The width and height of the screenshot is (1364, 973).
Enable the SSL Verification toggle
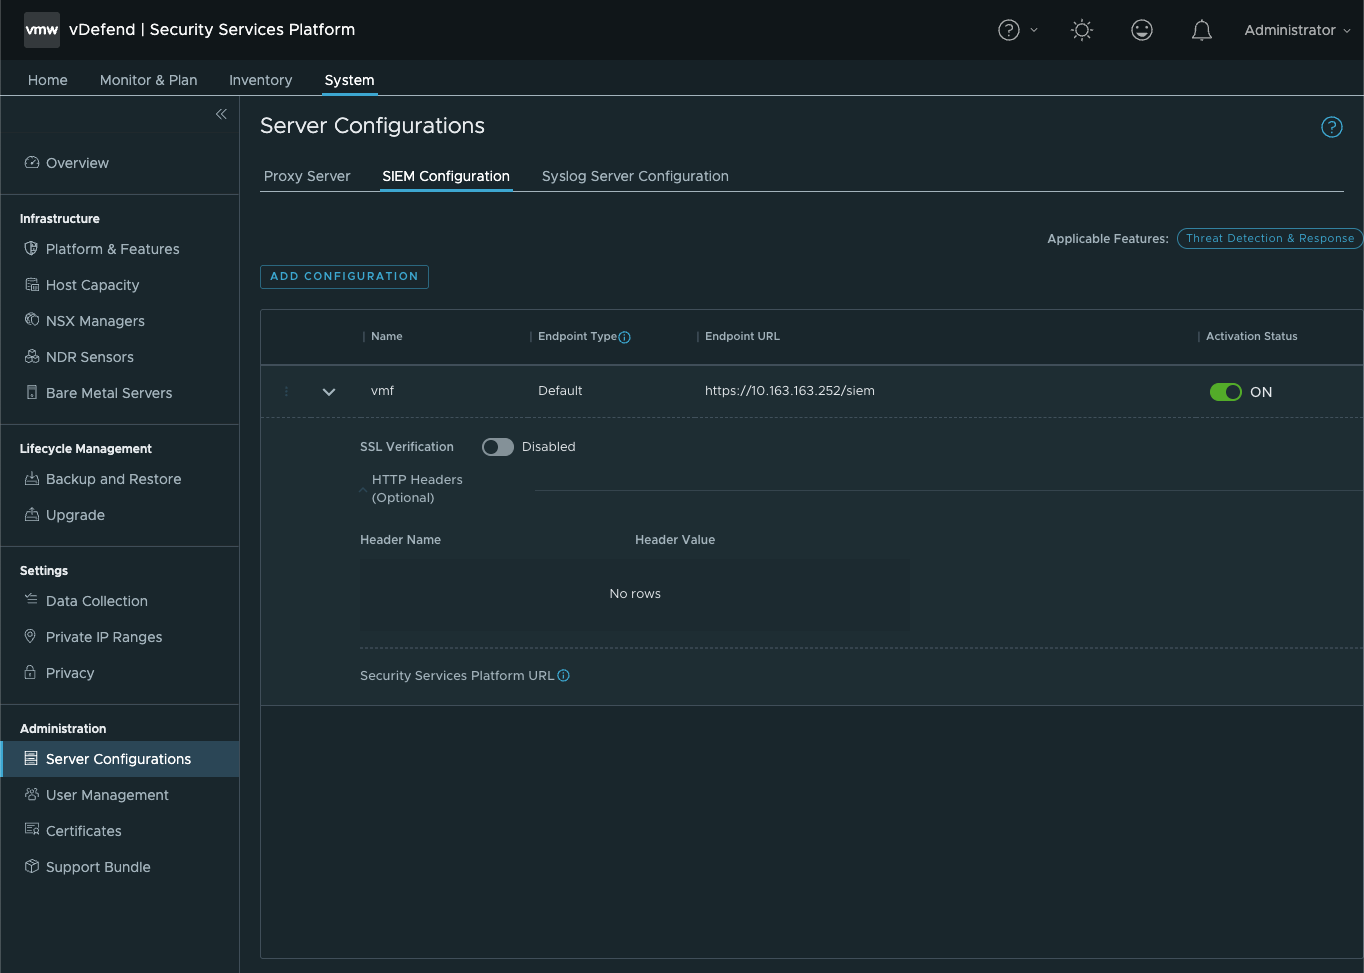[x=497, y=447]
